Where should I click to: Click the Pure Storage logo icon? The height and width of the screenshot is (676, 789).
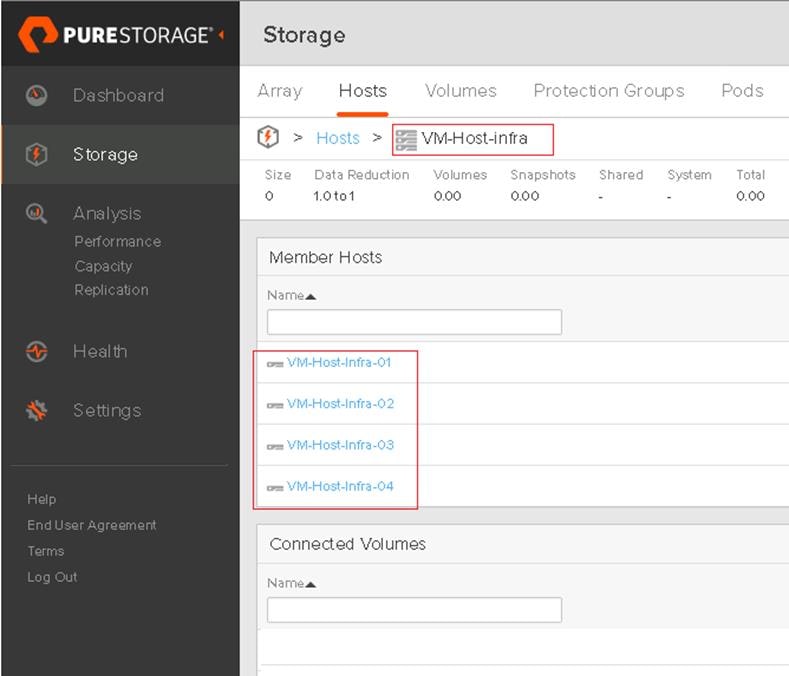38,35
